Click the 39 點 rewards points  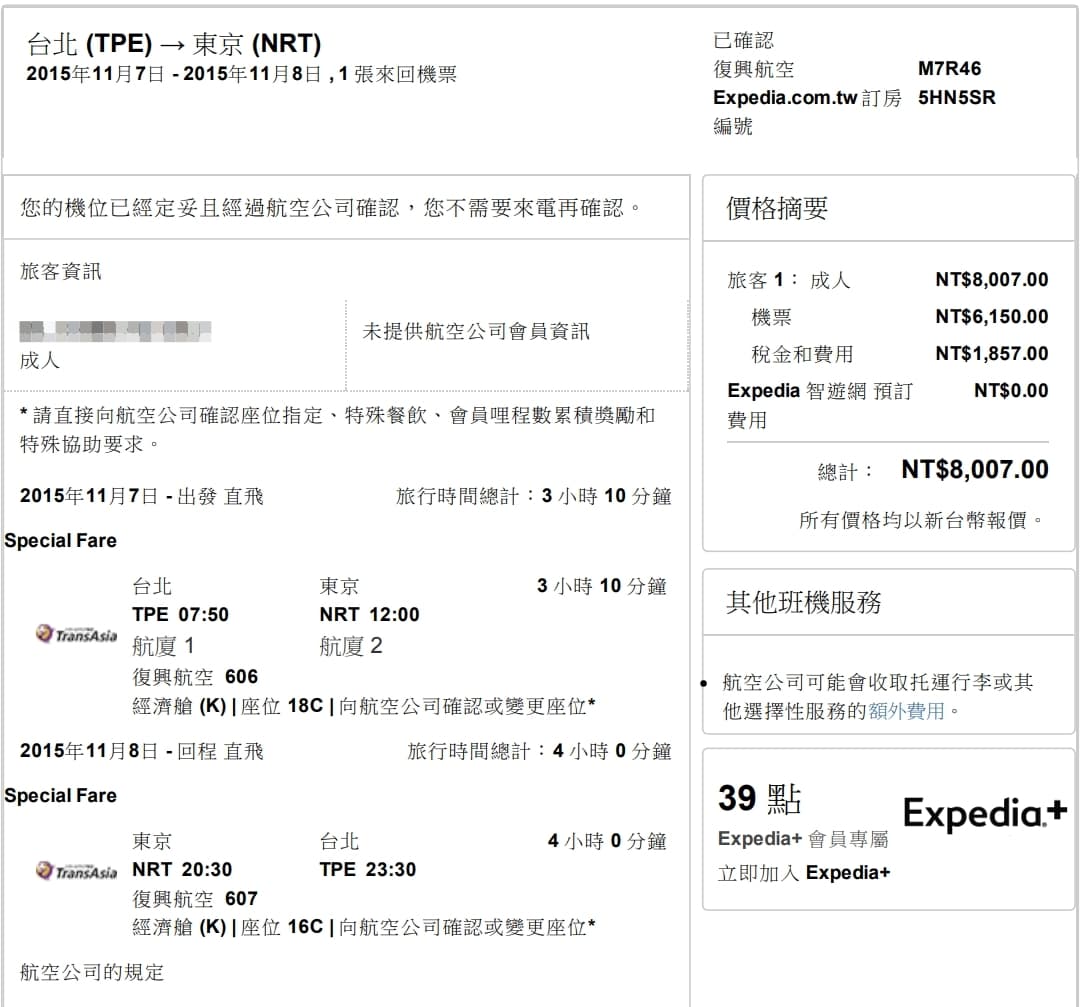(x=760, y=799)
